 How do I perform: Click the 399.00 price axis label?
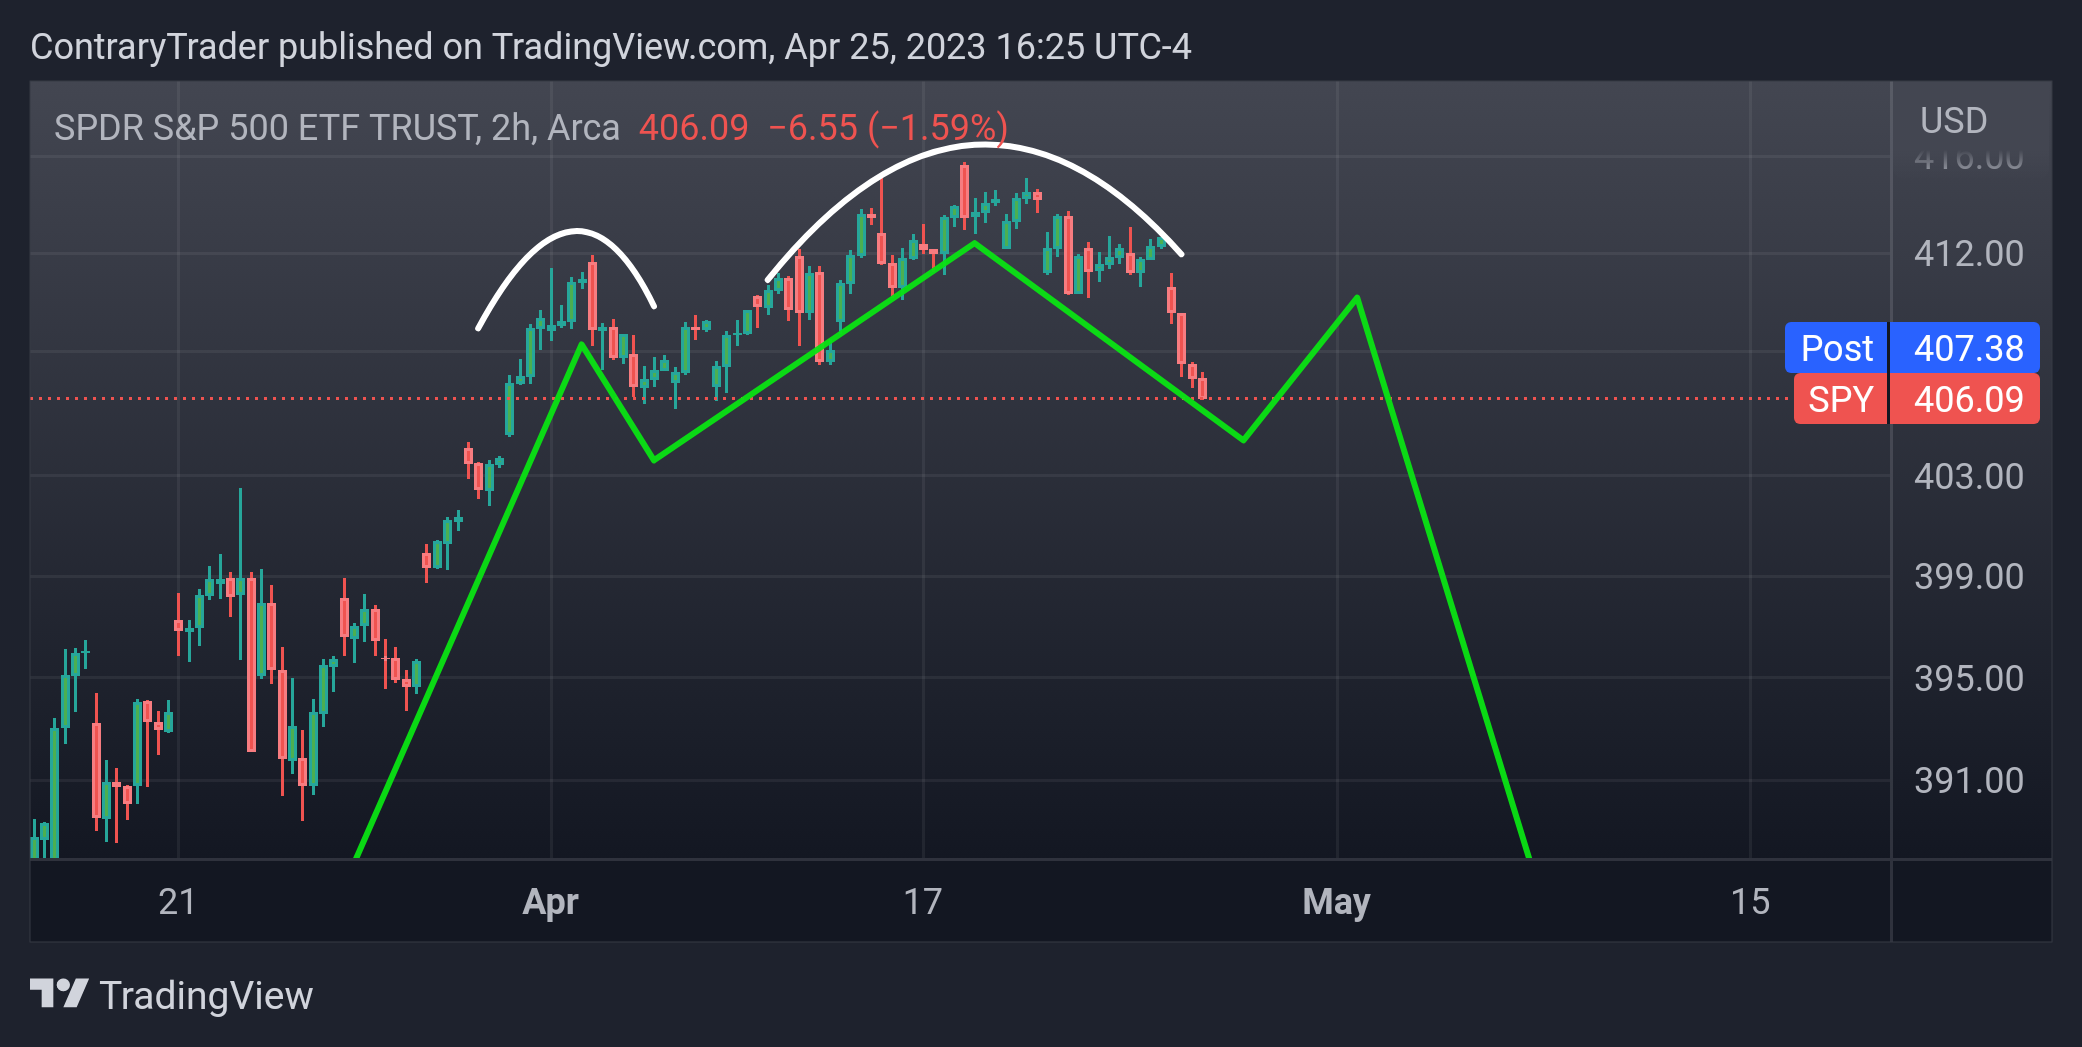1969,577
